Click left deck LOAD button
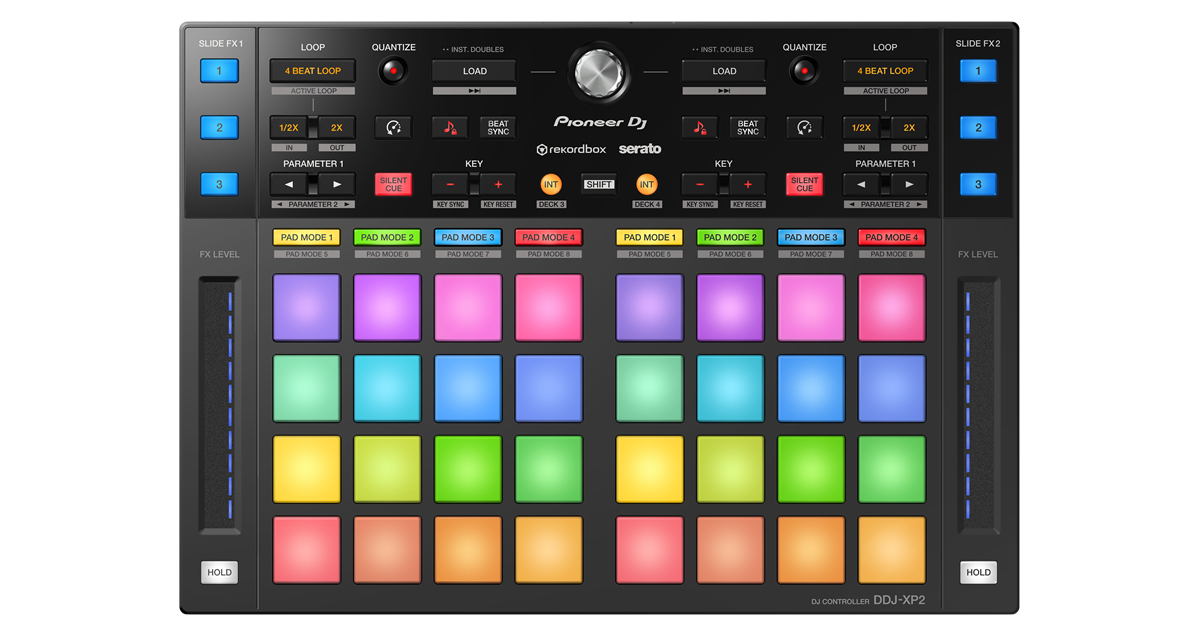This screenshot has width=1200, height=630. 474,71
